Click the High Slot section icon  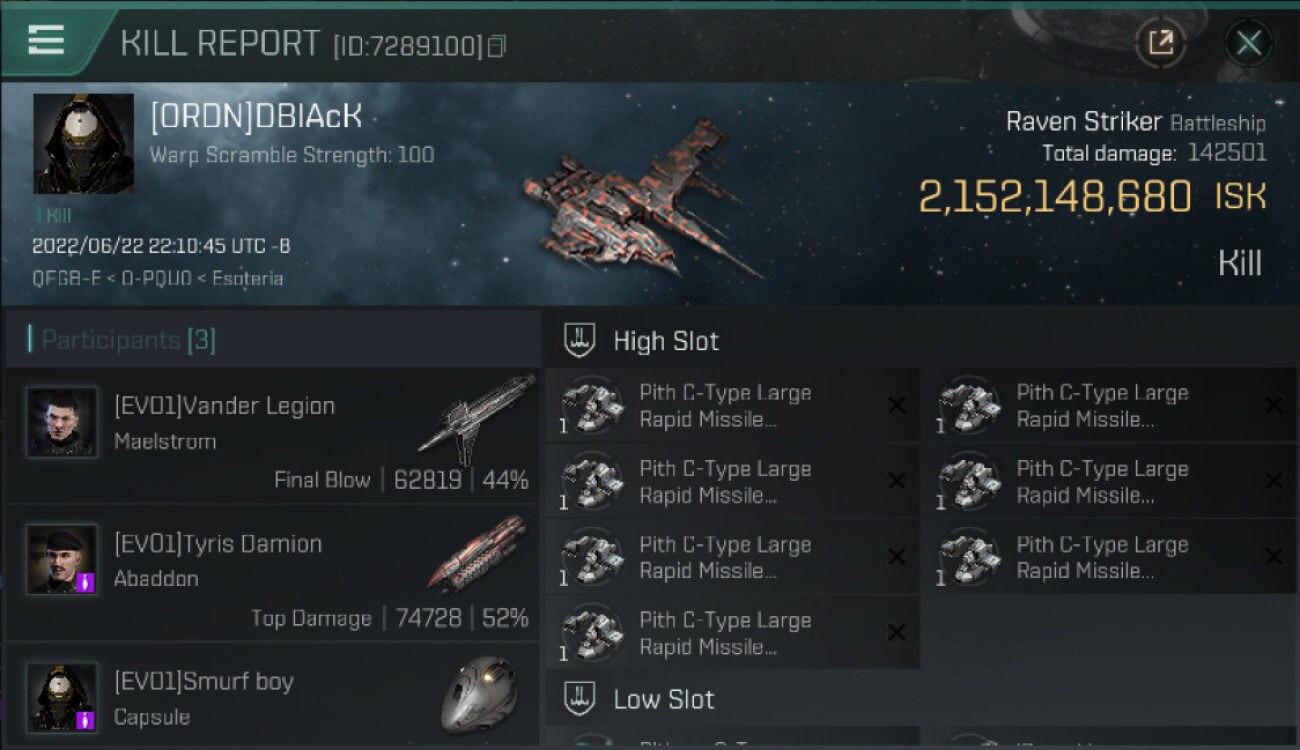click(581, 341)
